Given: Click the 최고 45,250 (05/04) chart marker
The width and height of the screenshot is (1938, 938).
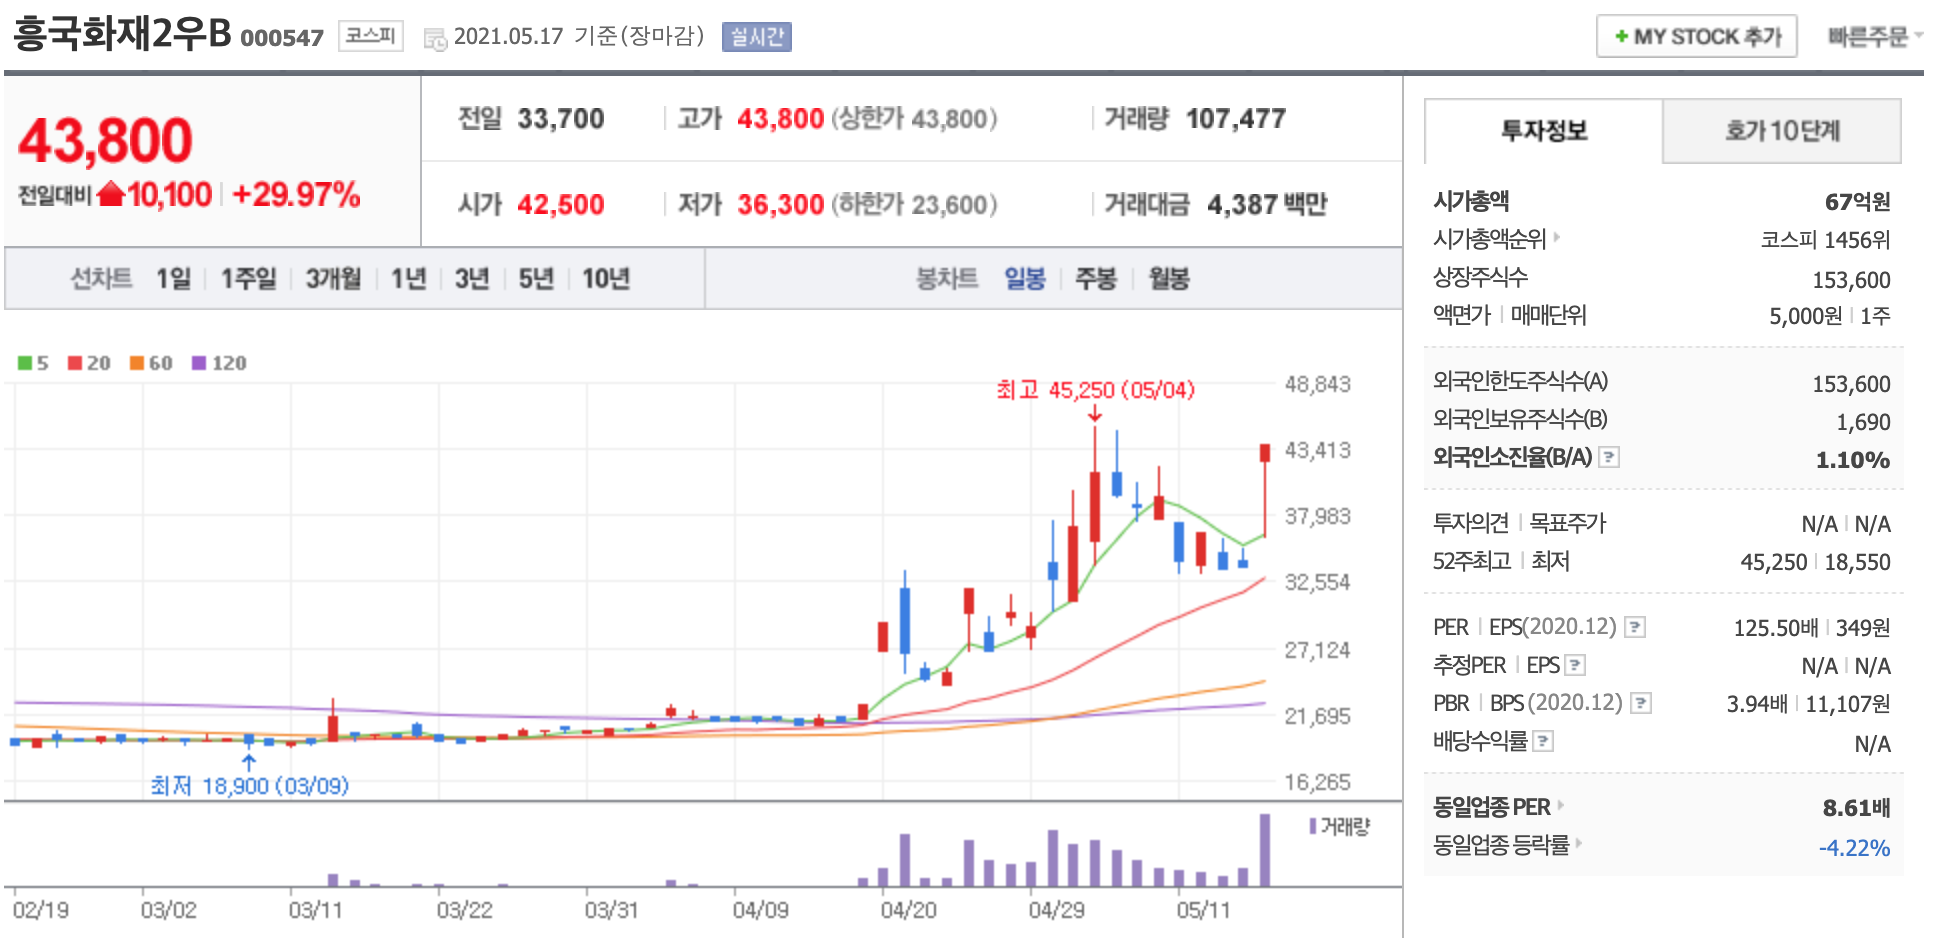Looking at the screenshot, I should pos(1095,390).
